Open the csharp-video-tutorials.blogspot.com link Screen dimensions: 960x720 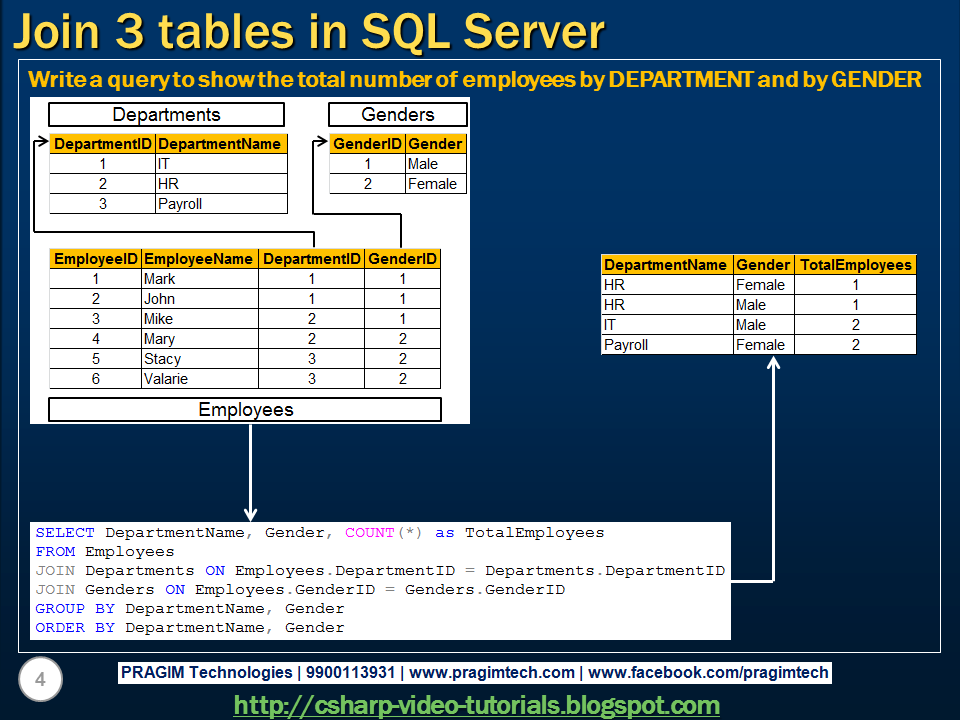[x=476, y=705]
